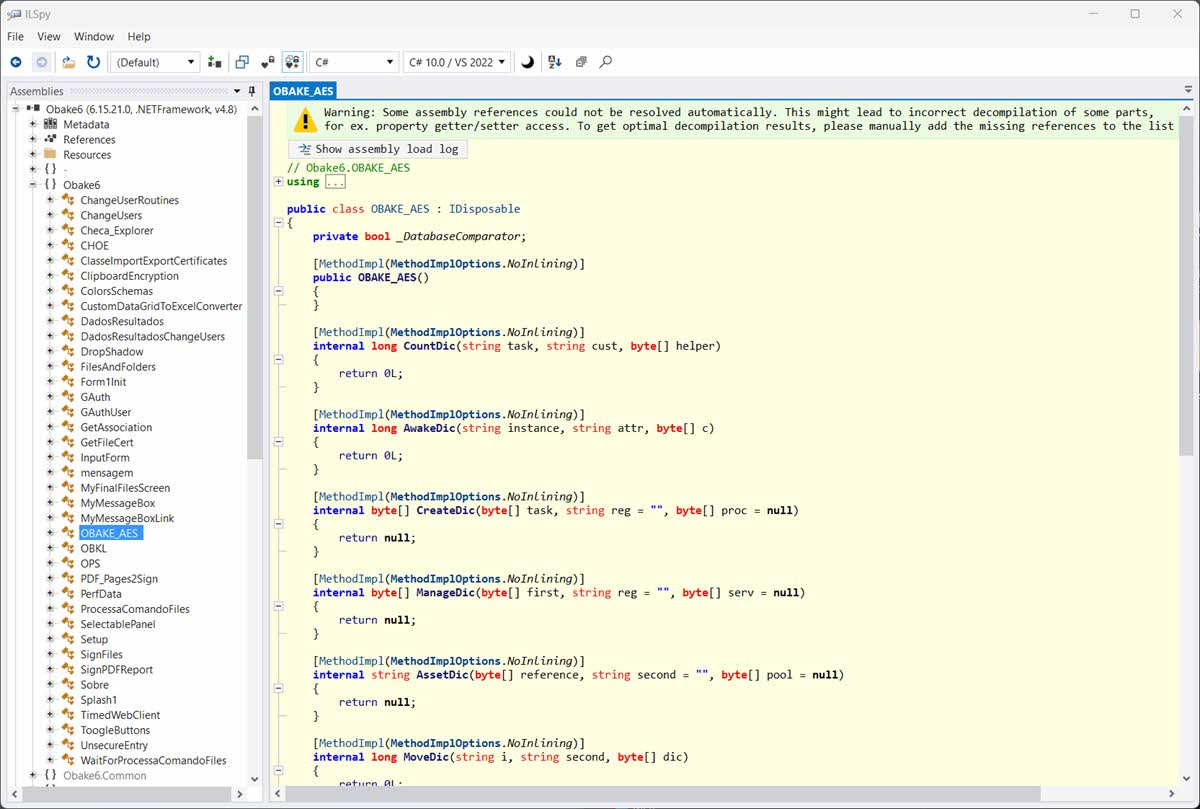Viewport: 1200px width, 809px height.
Task: Select the ToogleButtons class in tree
Action: click(115, 730)
